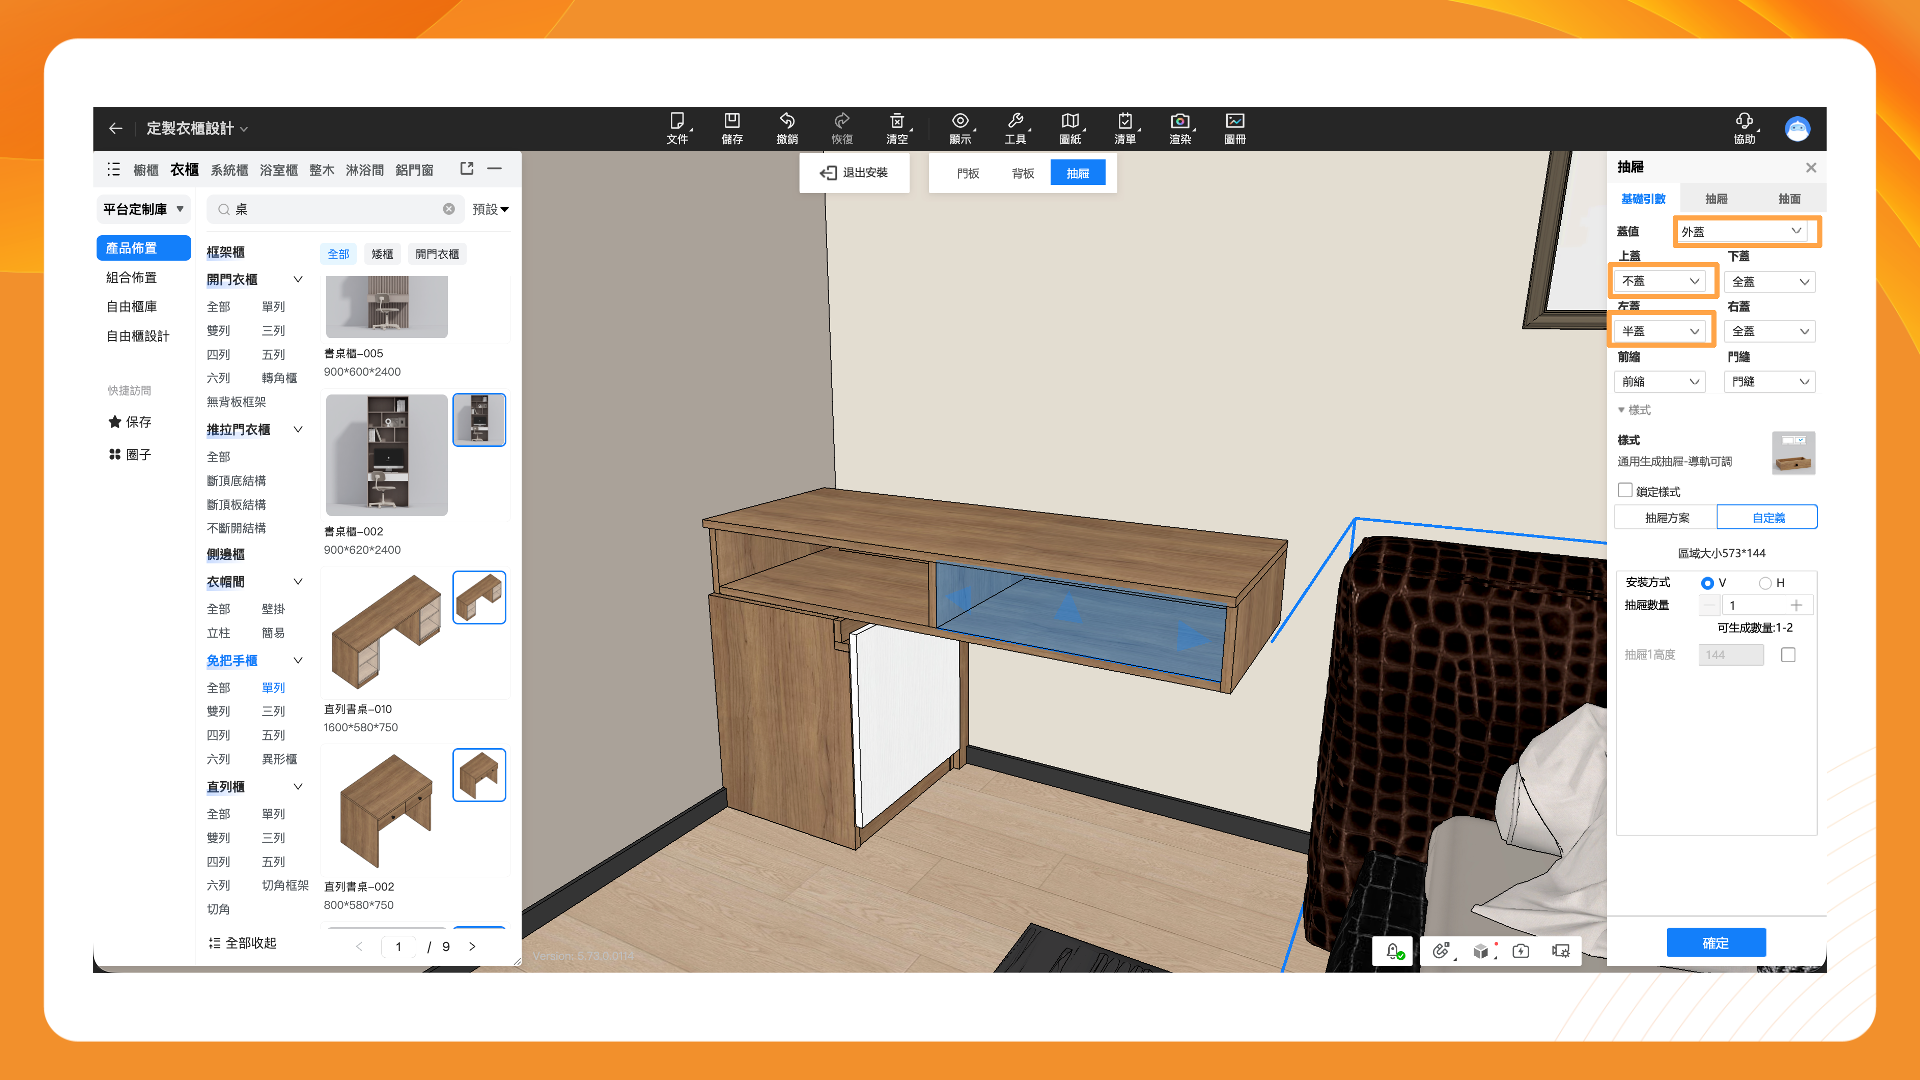Select the H installation radio button
This screenshot has height=1080, width=1920.
[1765, 583]
